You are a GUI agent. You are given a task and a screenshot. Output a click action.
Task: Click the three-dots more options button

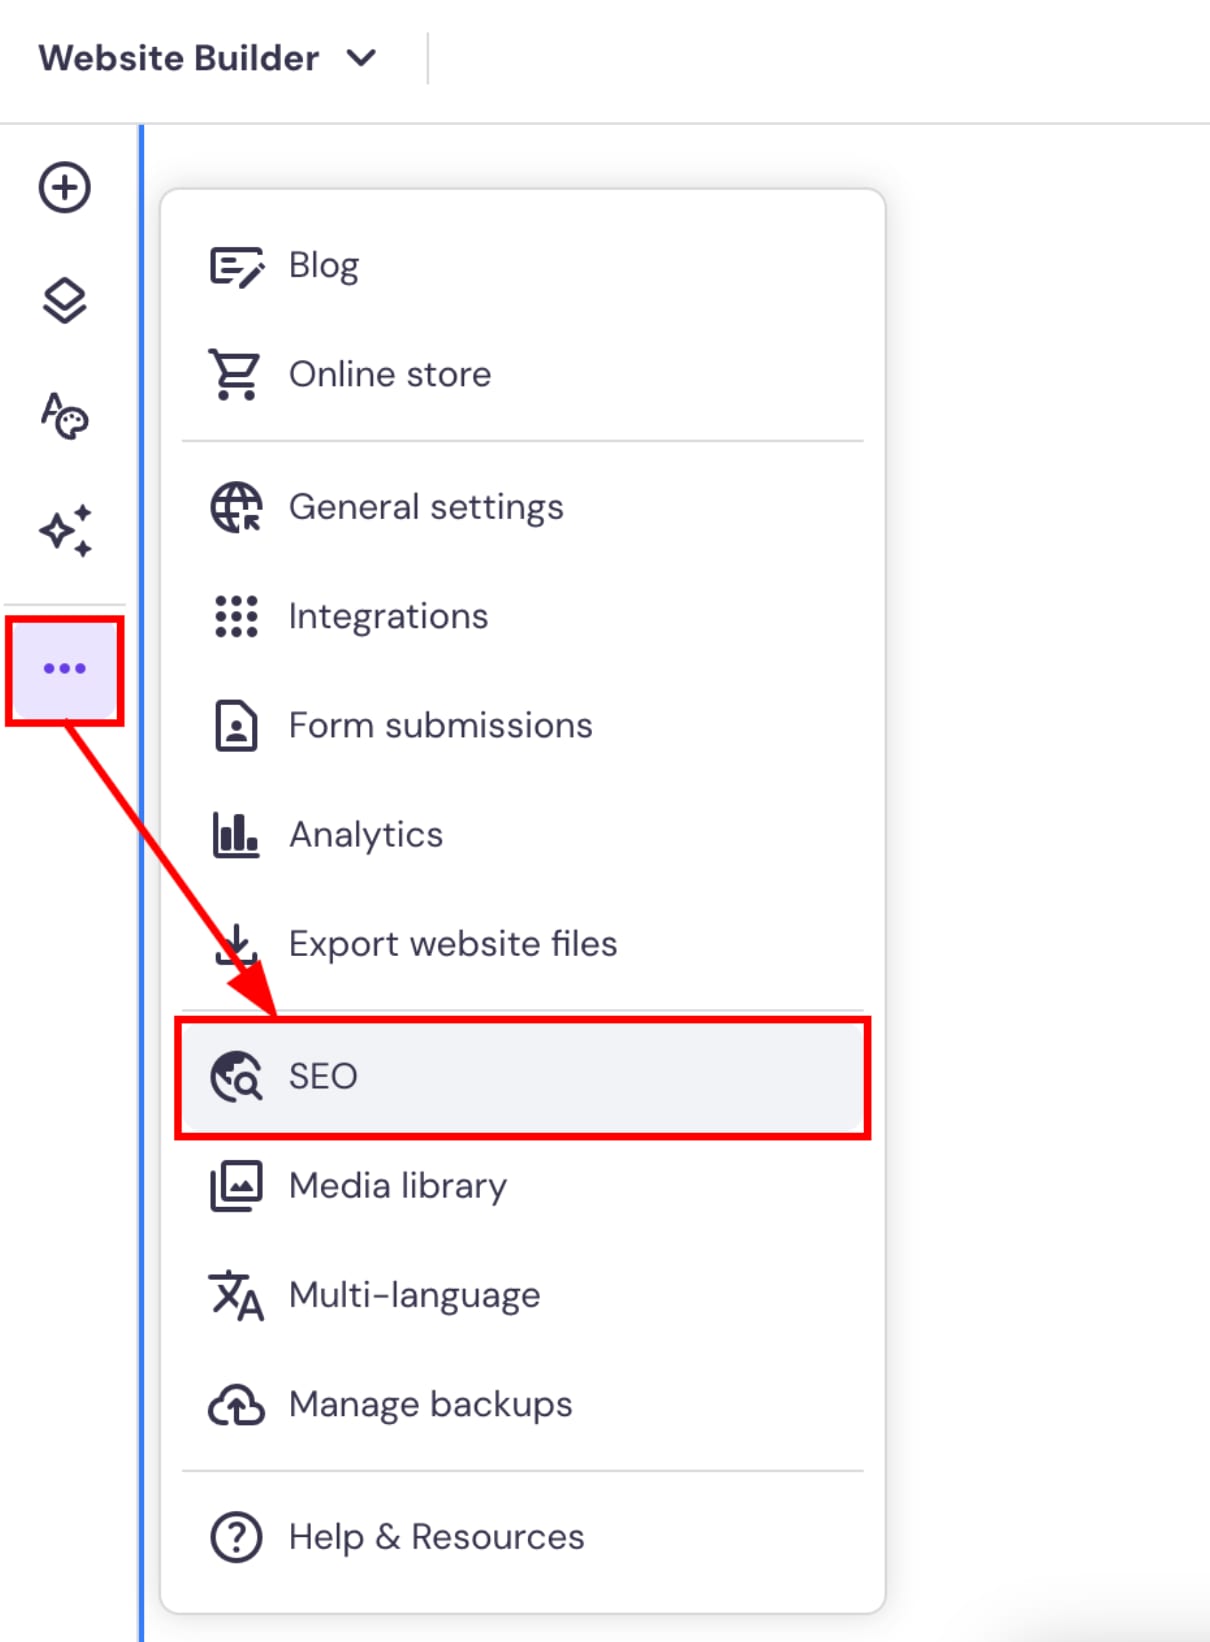tap(65, 668)
